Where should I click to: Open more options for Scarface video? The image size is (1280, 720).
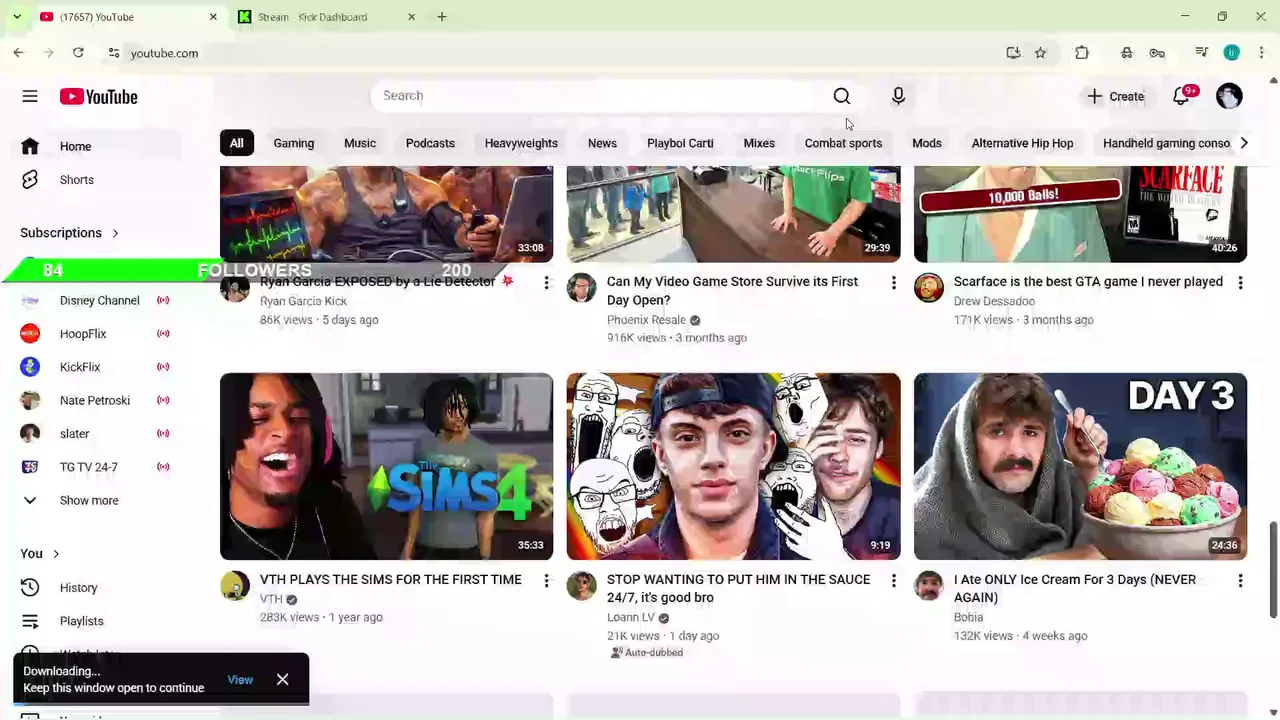click(1240, 283)
